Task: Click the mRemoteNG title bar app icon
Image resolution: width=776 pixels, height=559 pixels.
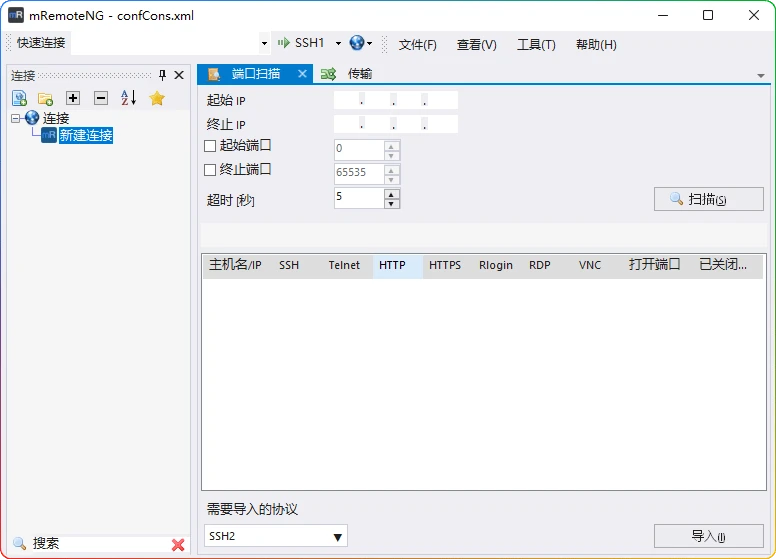Action: coord(16,15)
